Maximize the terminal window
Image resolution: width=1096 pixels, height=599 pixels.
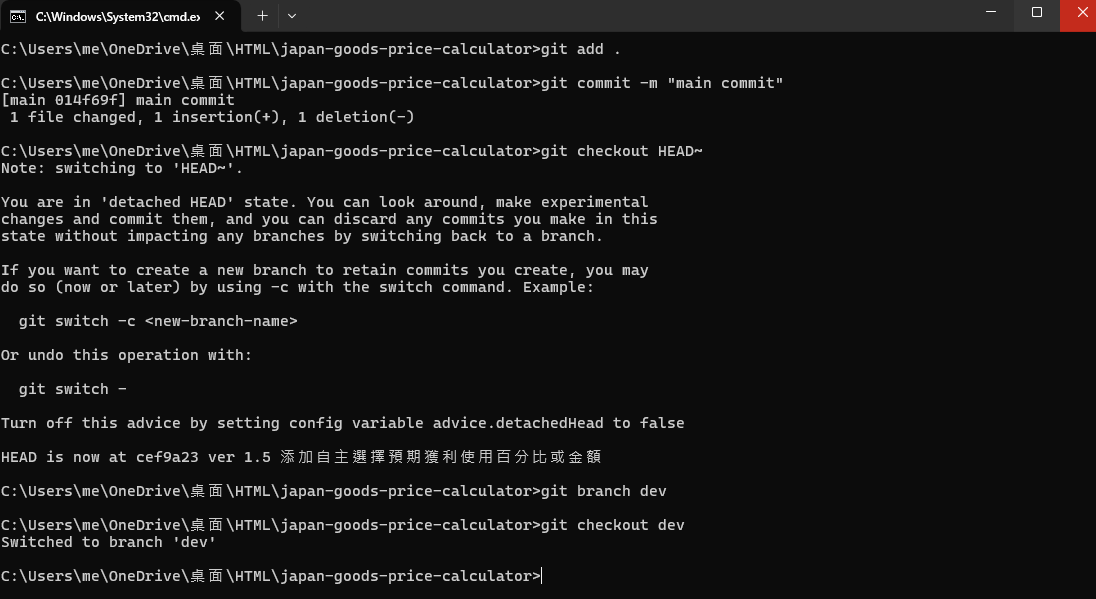click(x=1037, y=12)
